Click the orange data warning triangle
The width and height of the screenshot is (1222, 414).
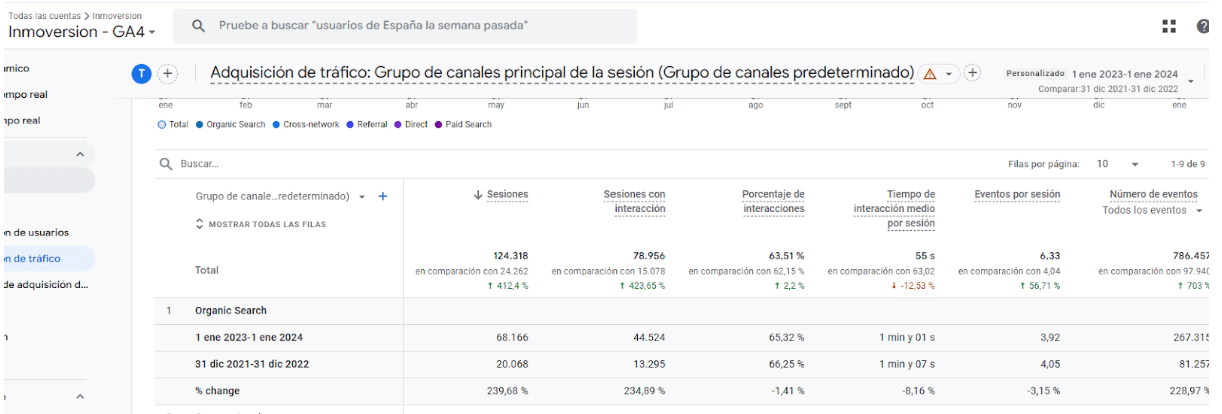click(930, 74)
